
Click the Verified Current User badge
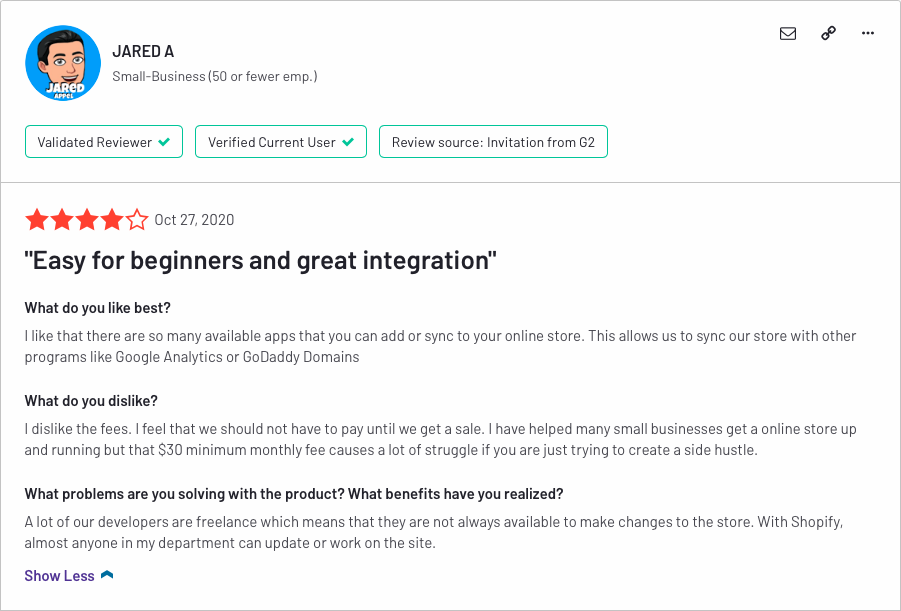point(281,141)
